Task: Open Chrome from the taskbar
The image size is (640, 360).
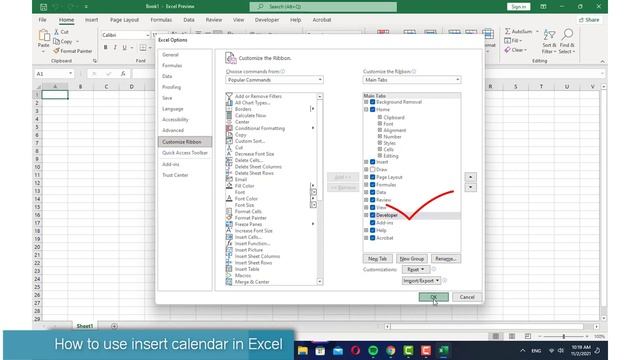Action: [x=391, y=351]
